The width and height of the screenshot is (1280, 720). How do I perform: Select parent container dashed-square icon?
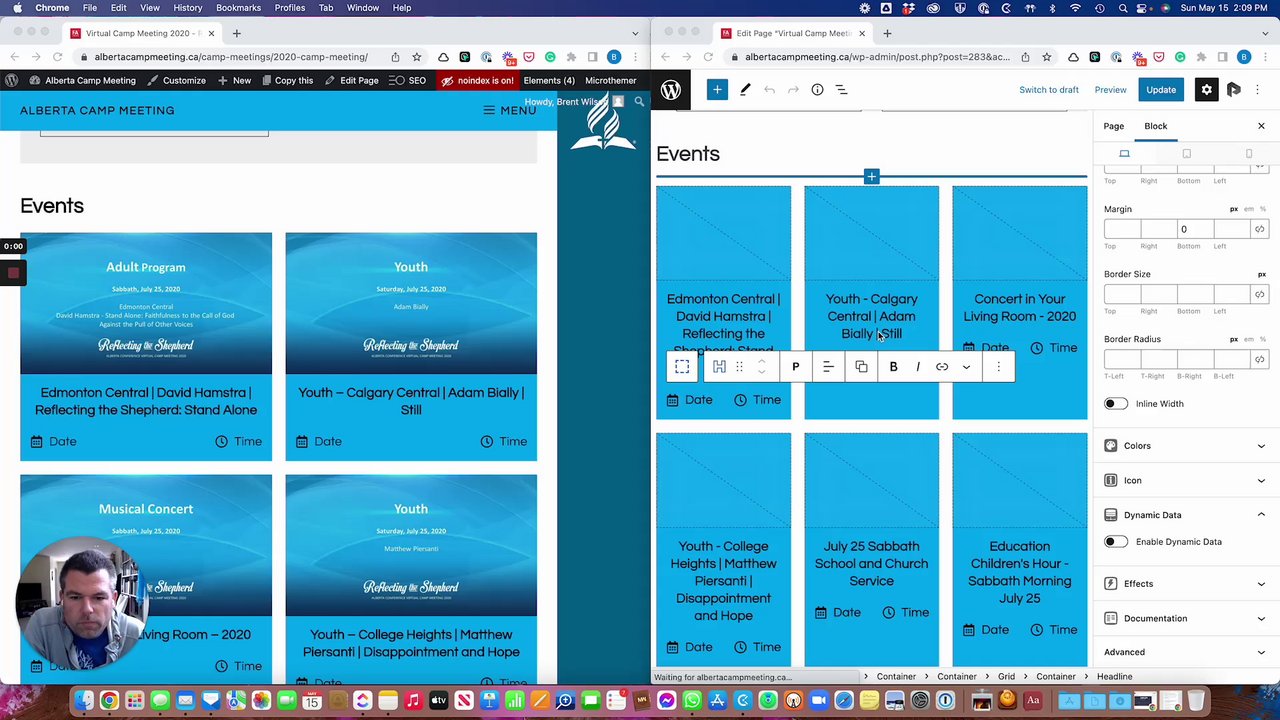tap(682, 367)
